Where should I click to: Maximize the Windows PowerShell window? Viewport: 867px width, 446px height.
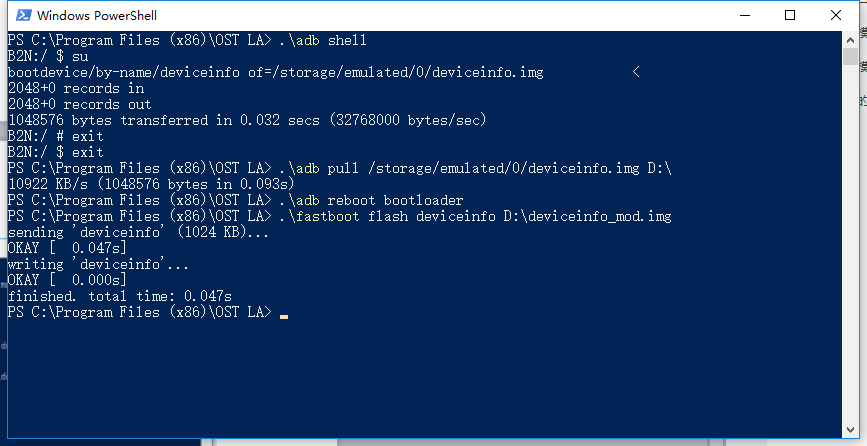[790, 15]
